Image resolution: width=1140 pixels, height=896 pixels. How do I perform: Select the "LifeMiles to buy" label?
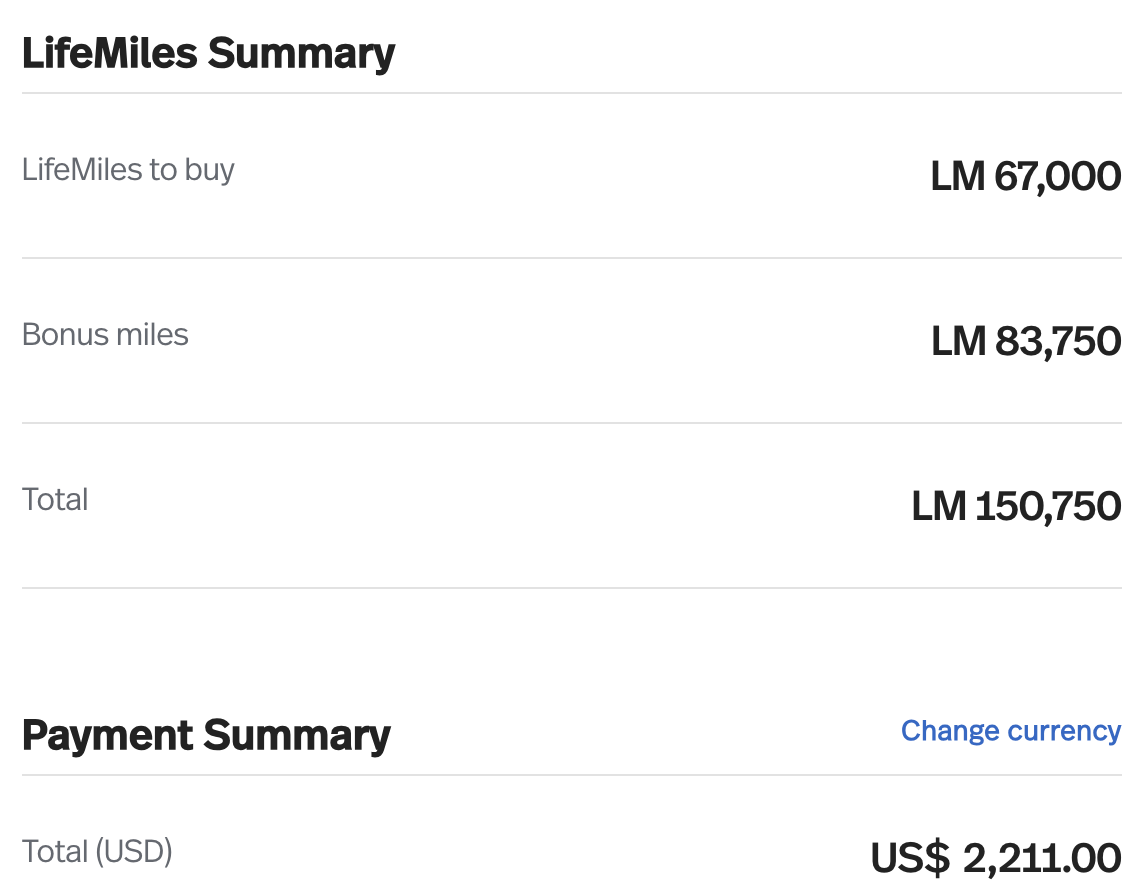coord(128,170)
